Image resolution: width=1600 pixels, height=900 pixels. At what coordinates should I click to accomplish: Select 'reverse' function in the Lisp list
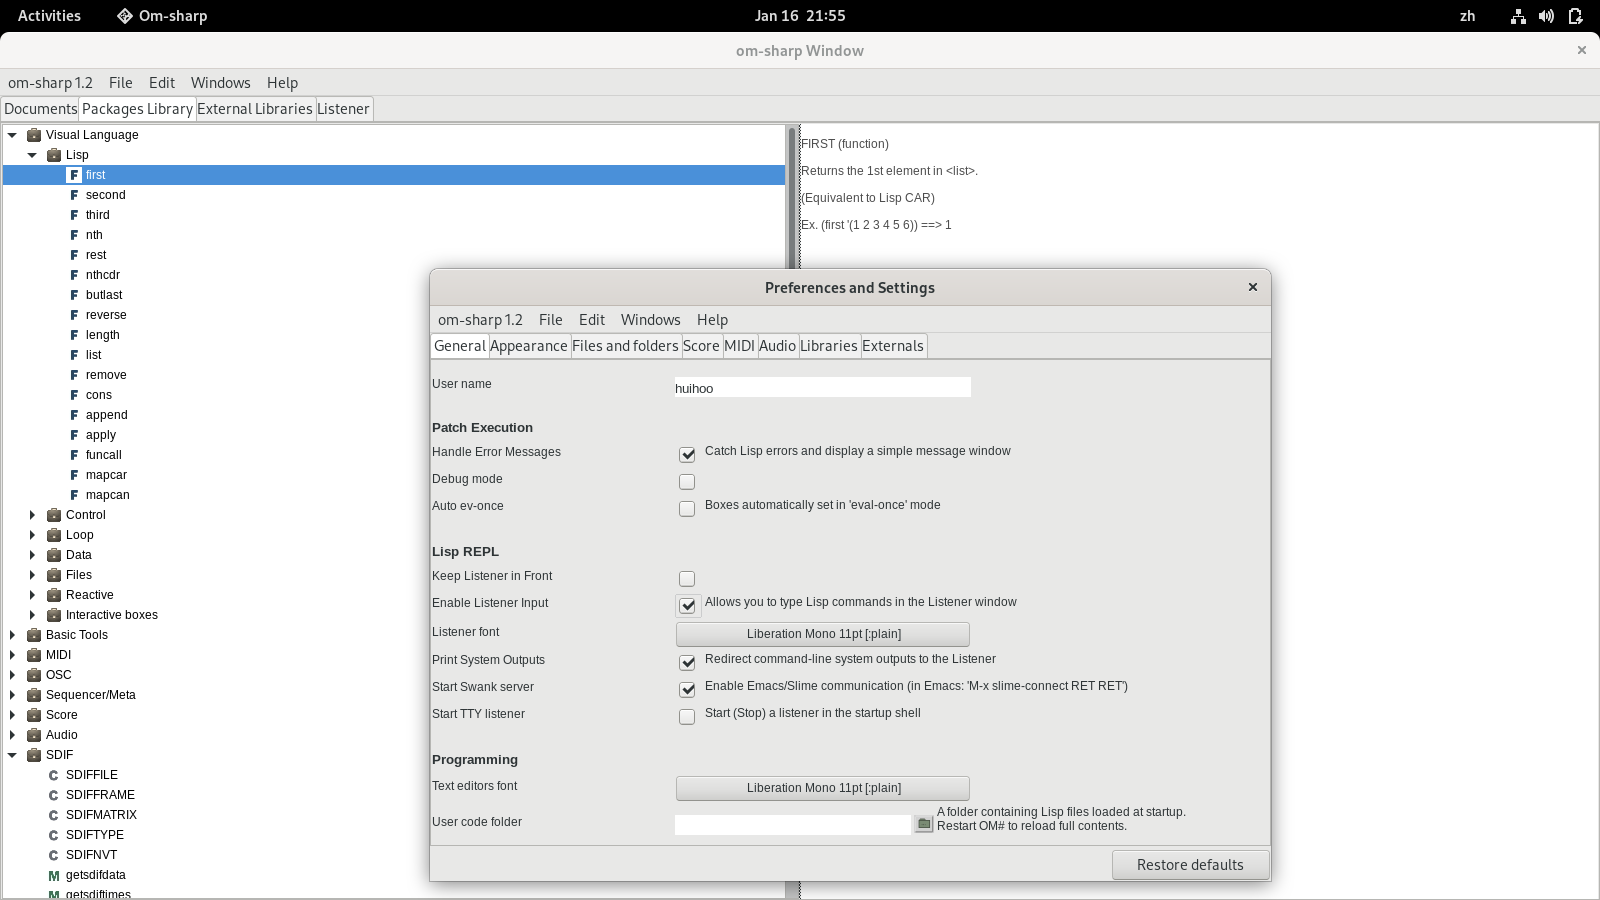pyautogui.click(x=106, y=315)
